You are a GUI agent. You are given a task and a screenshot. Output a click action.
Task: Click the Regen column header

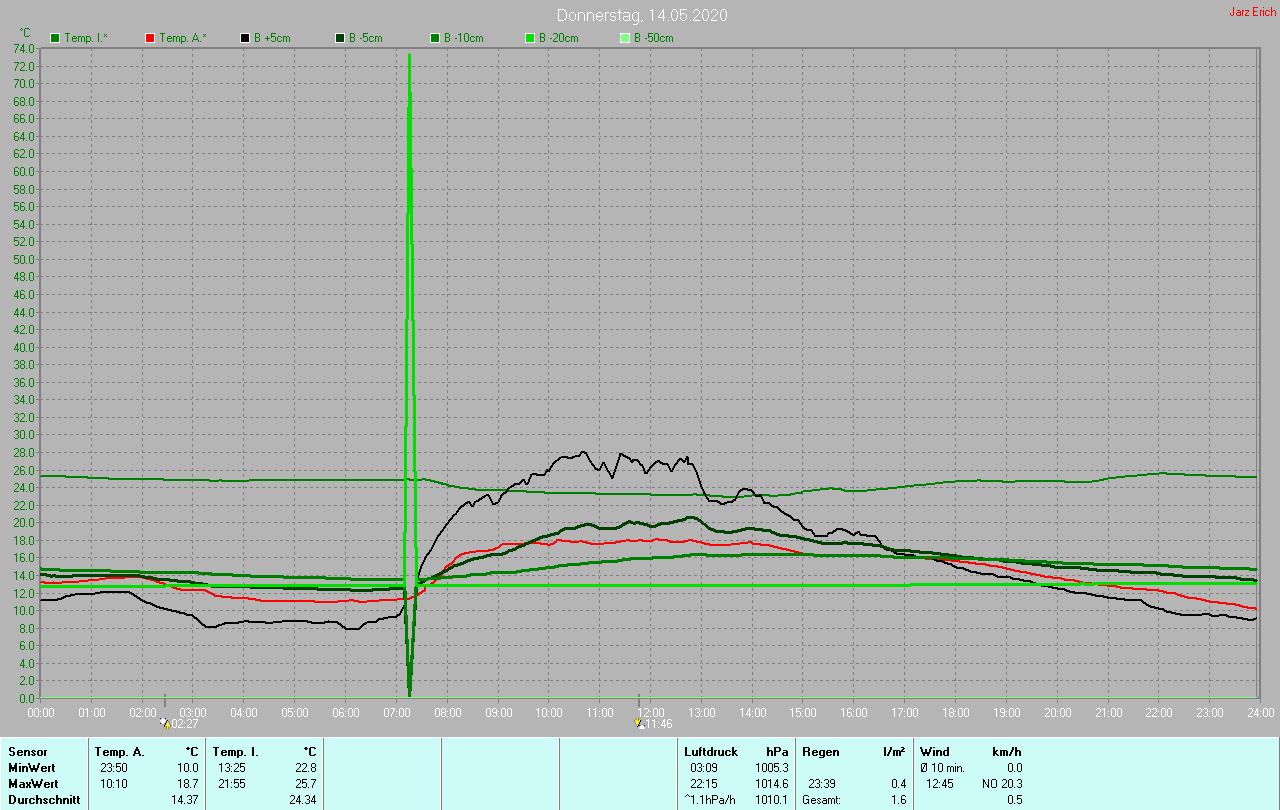click(820, 751)
